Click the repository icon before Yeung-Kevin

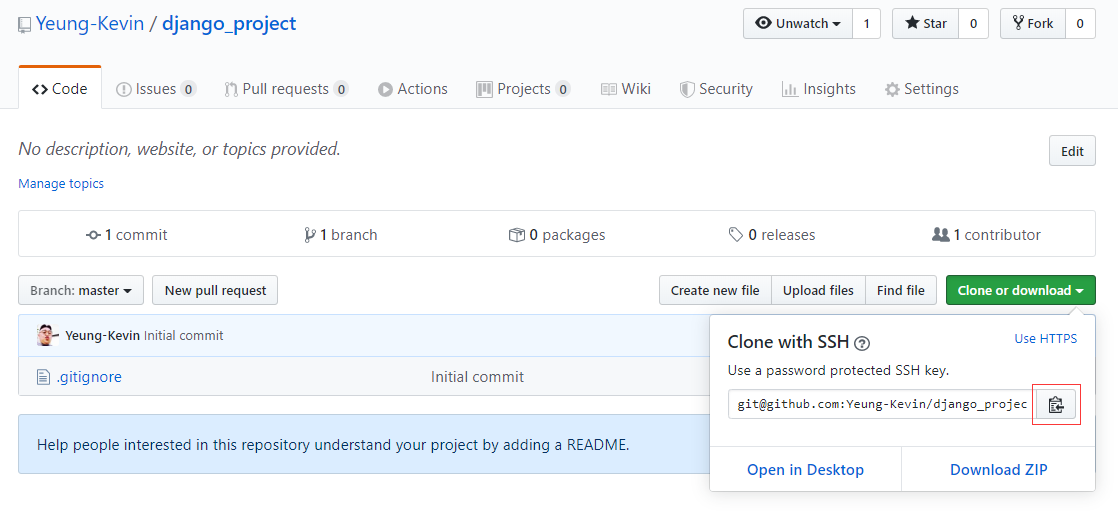[25, 25]
